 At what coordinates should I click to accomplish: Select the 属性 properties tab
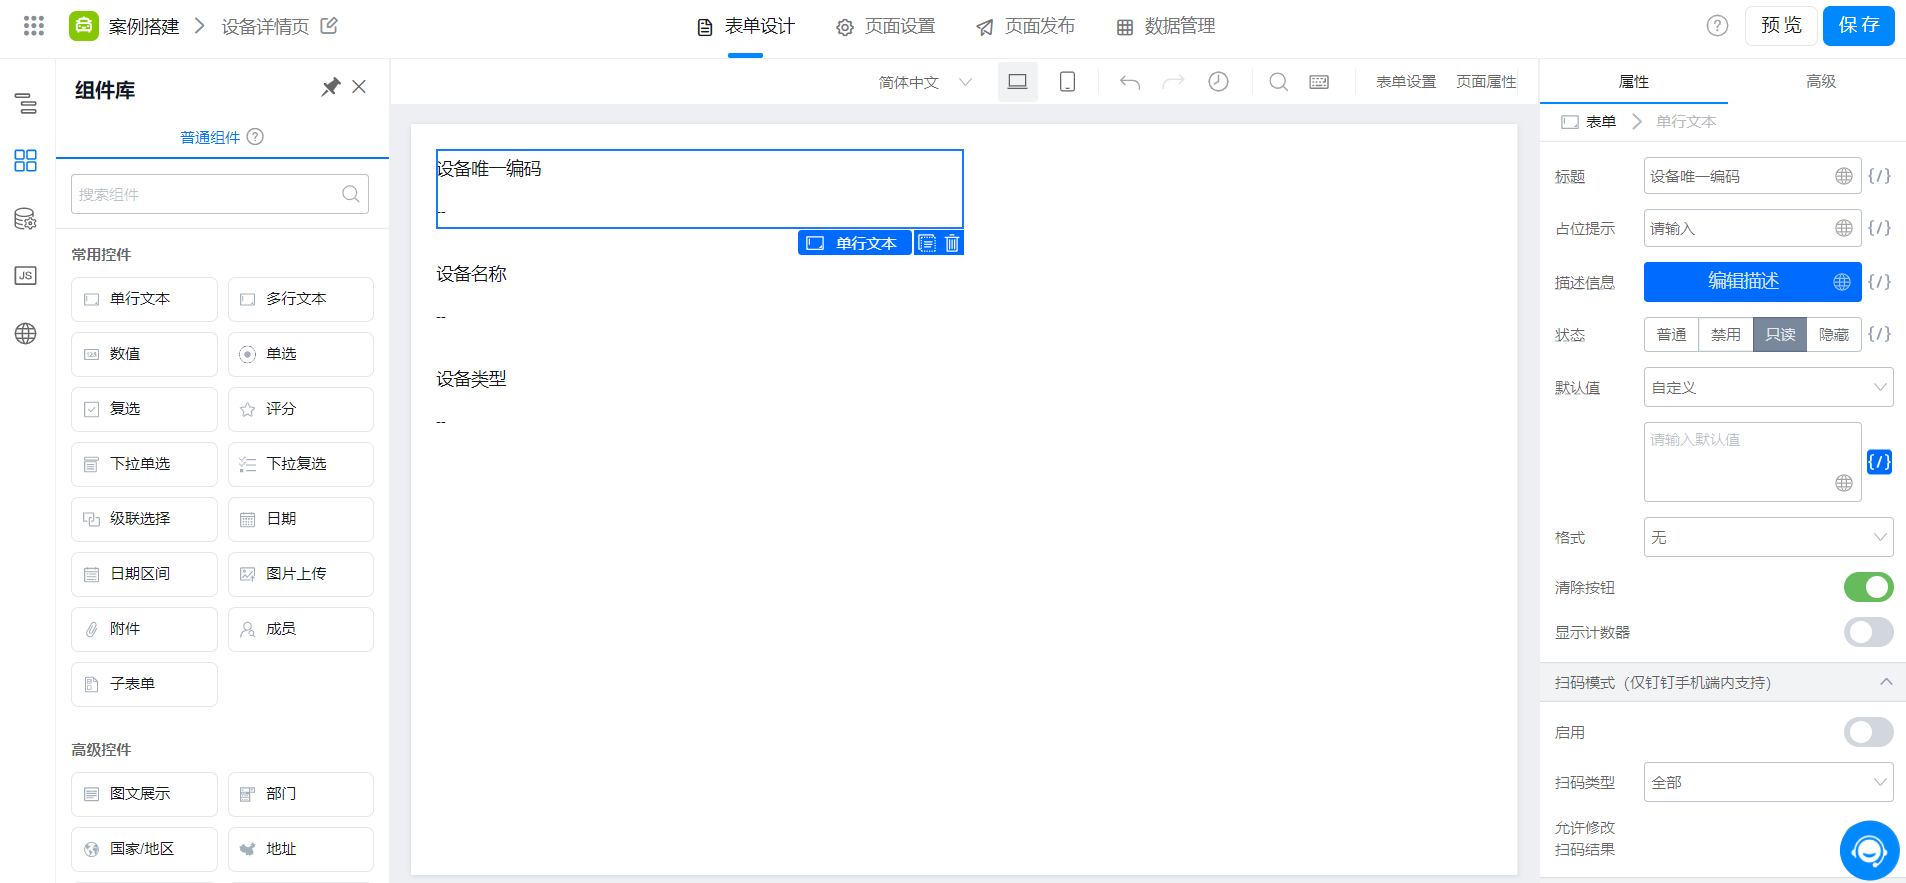(1634, 81)
